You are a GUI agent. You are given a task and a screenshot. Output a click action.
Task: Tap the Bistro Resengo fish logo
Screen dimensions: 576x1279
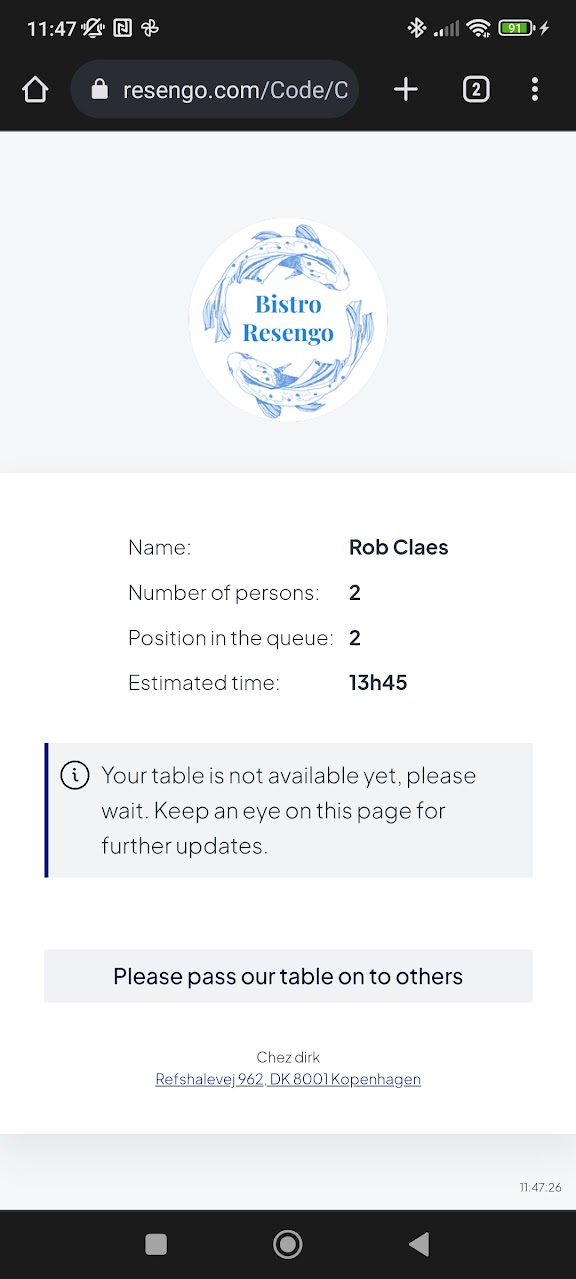[288, 319]
